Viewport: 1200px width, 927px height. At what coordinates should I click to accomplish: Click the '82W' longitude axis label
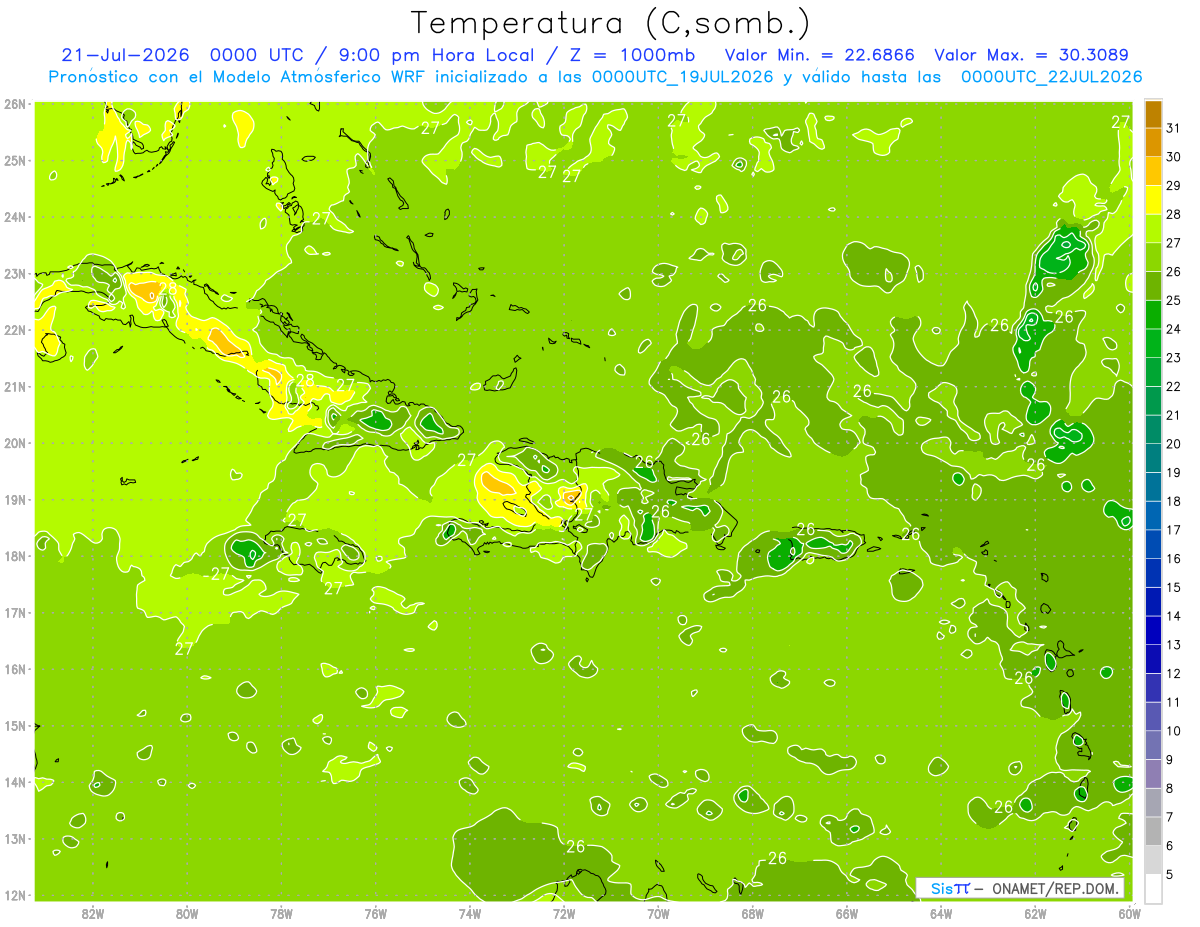point(93,913)
